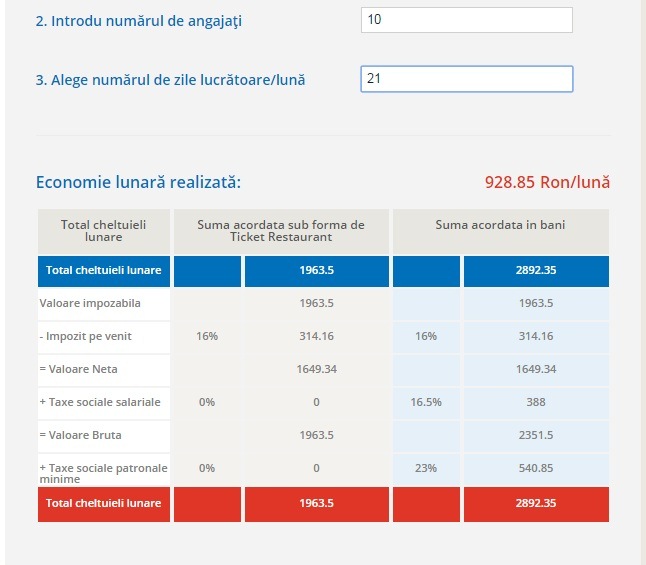Click the '= Valoare Bruta' row label
Image resolution: width=646 pixels, height=565 pixels.
coord(81,435)
